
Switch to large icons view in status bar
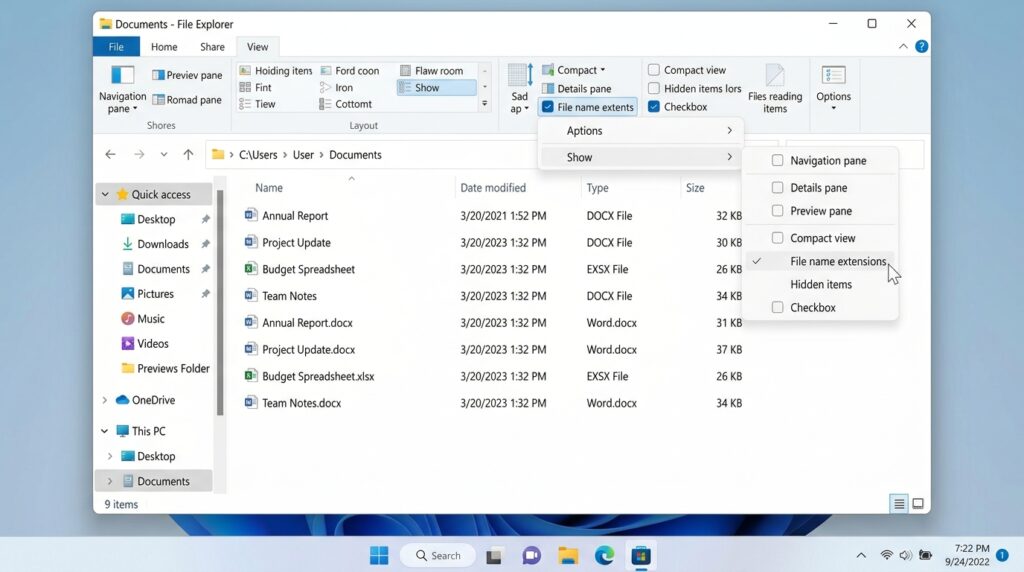click(918, 503)
